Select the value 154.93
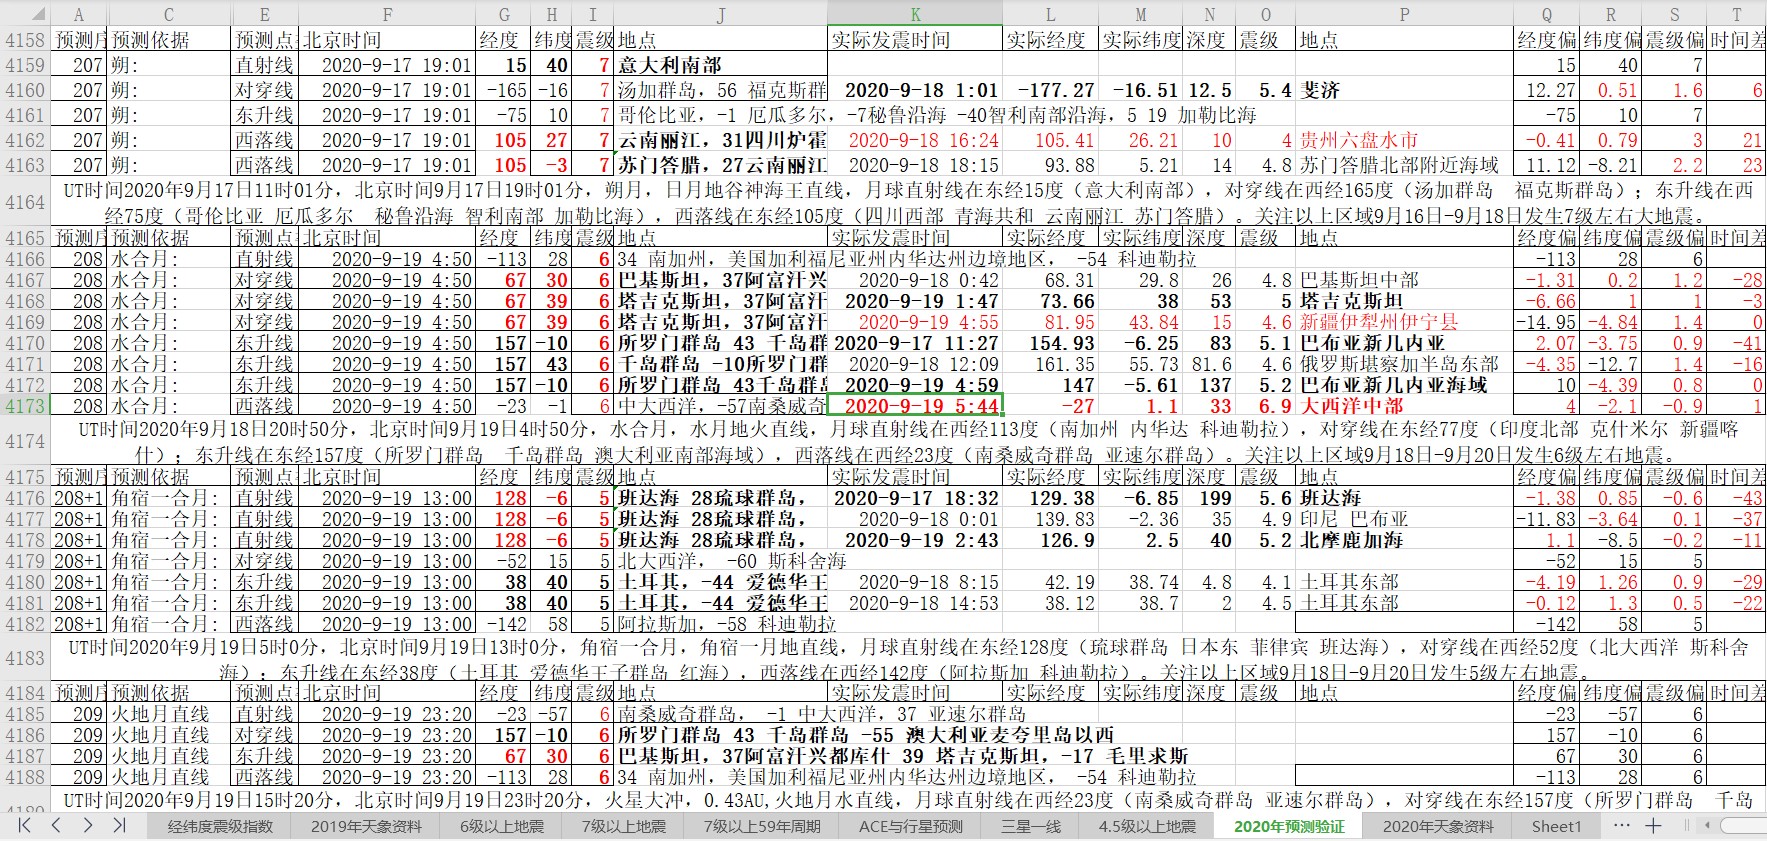This screenshot has width=1767, height=841. click(1050, 343)
